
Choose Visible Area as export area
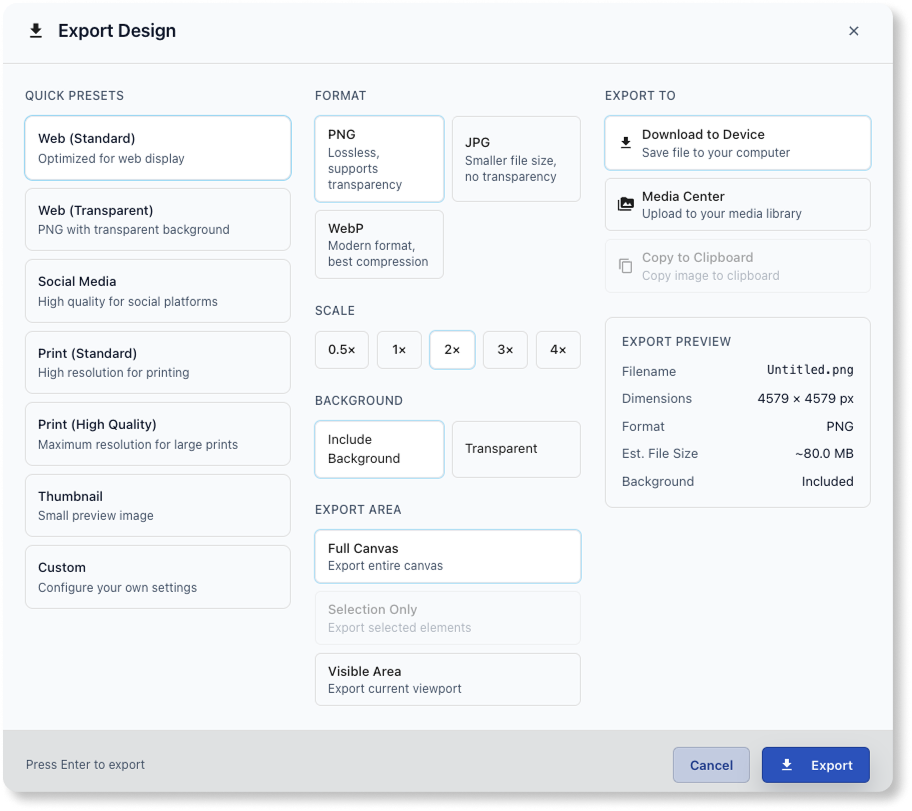447,679
